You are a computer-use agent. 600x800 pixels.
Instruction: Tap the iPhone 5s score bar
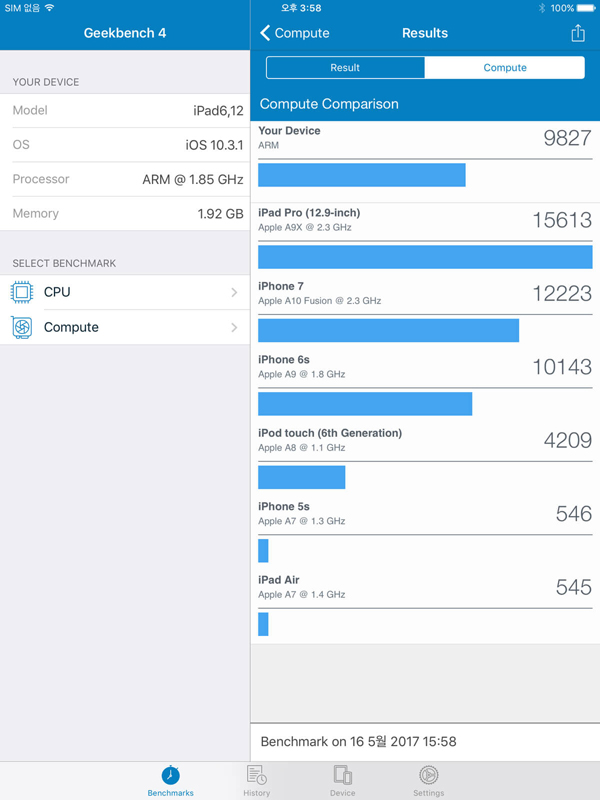click(263, 551)
